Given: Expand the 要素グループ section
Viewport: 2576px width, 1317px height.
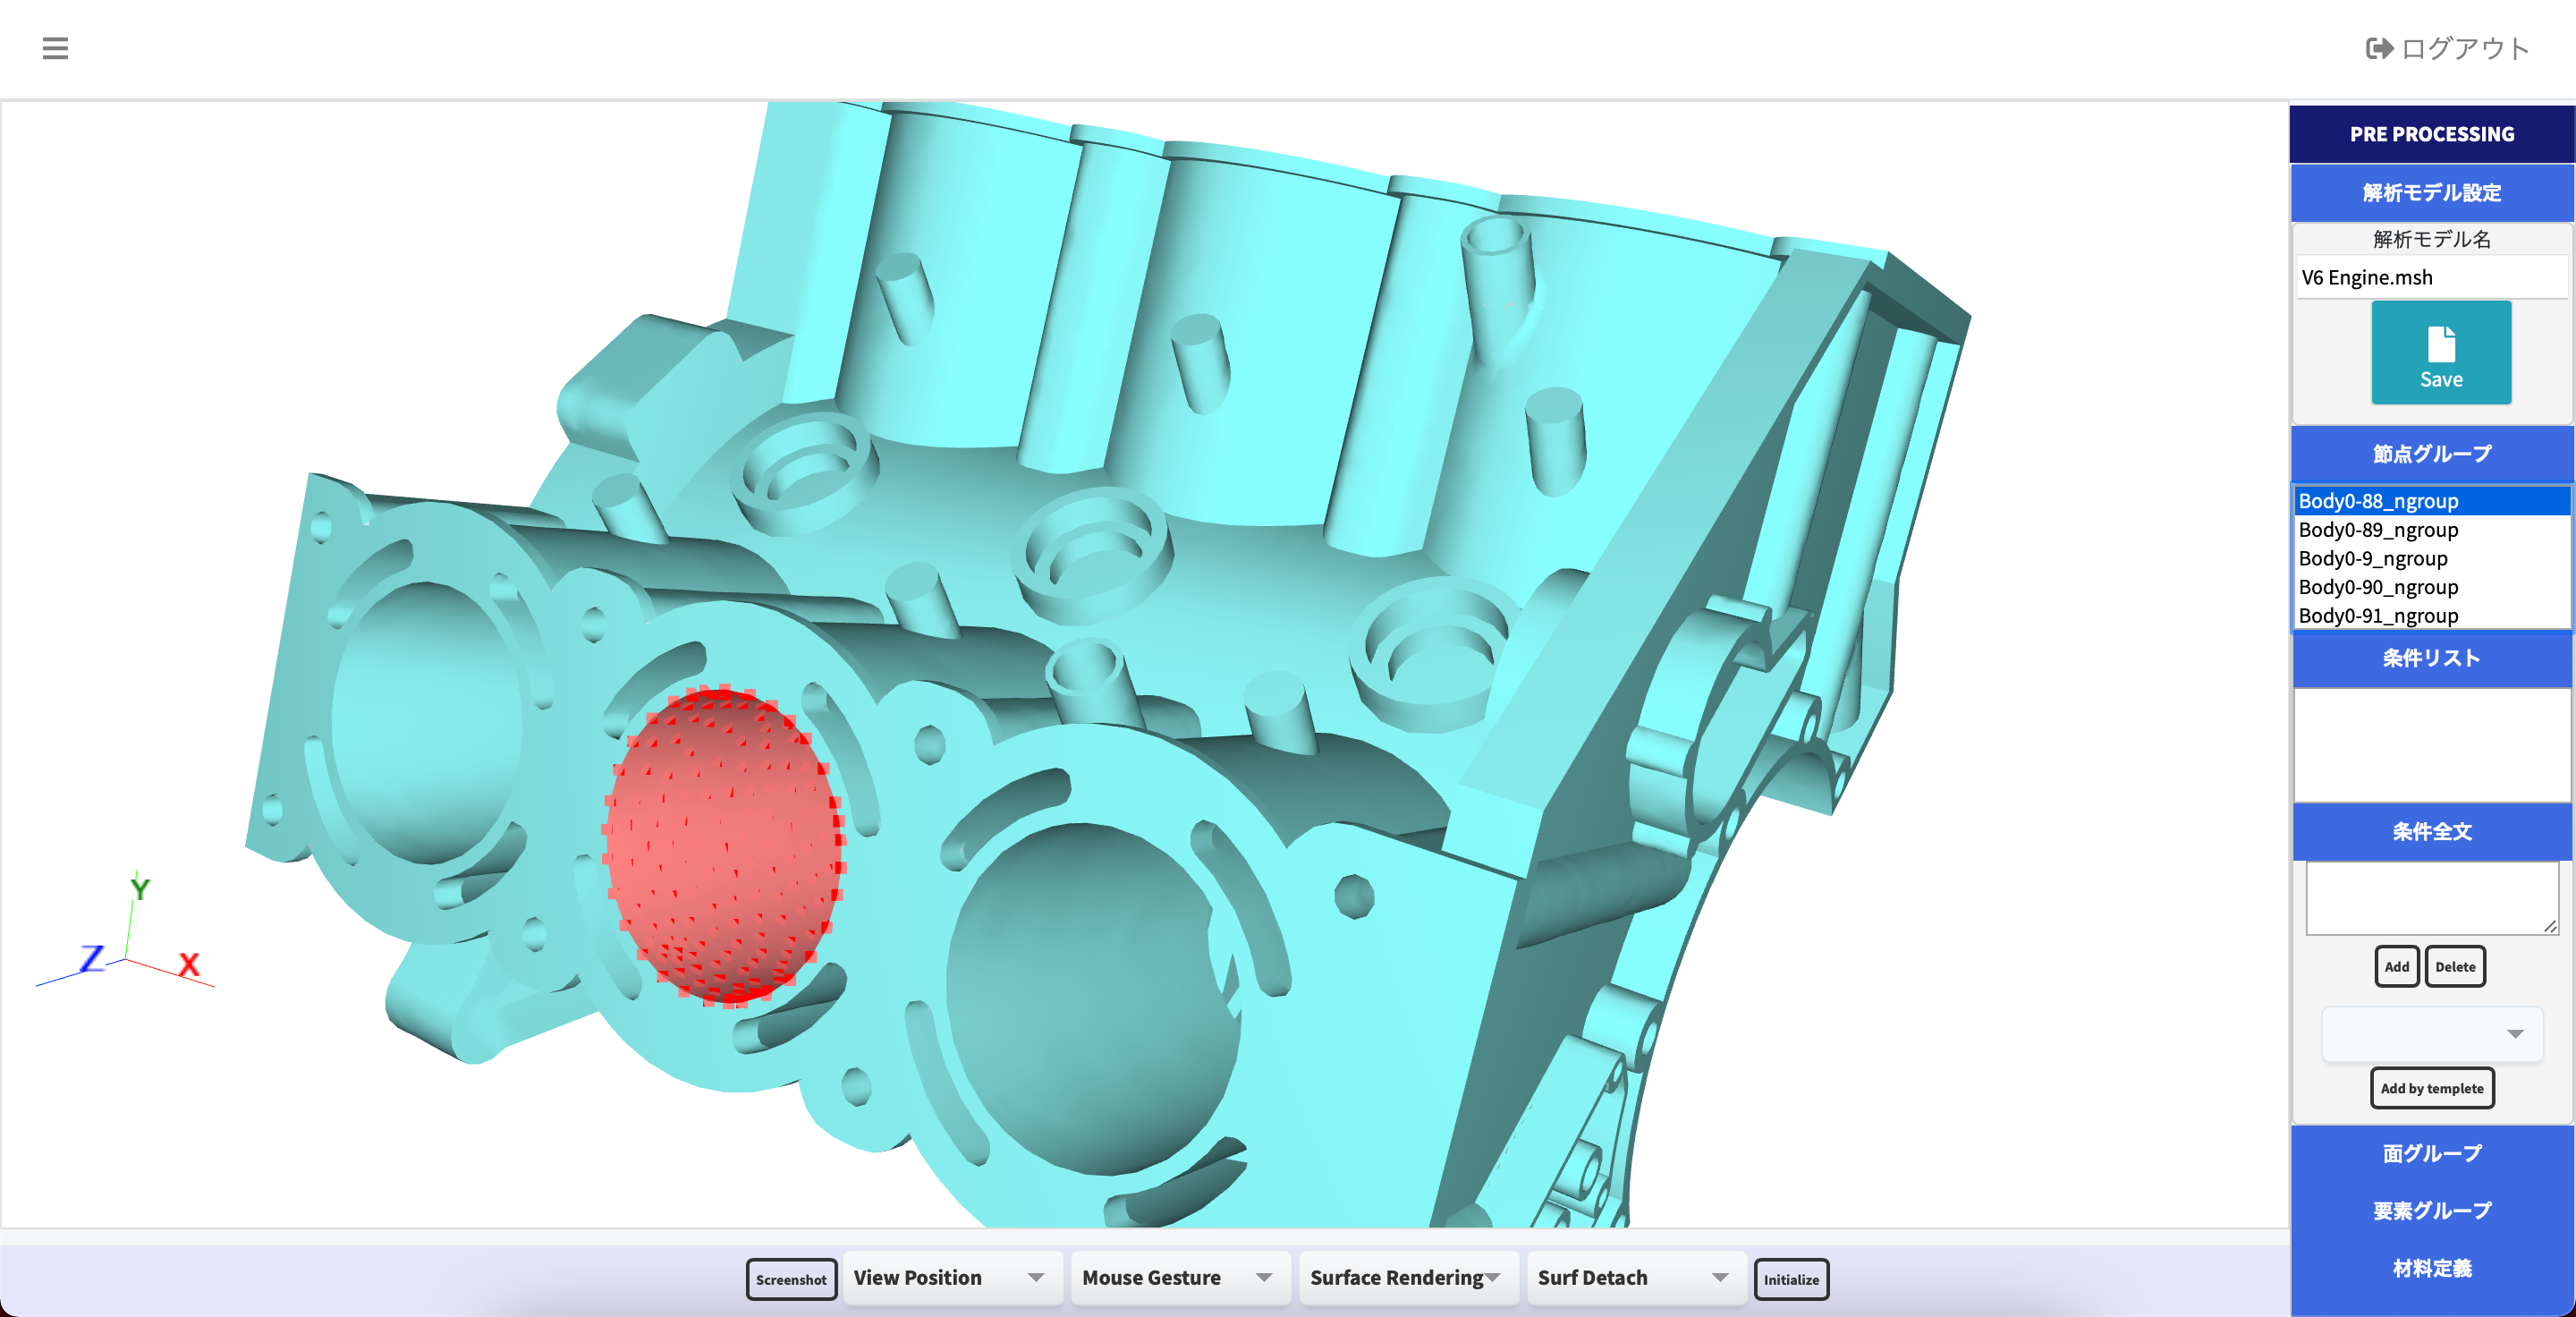Looking at the screenshot, I should pos(2431,1210).
